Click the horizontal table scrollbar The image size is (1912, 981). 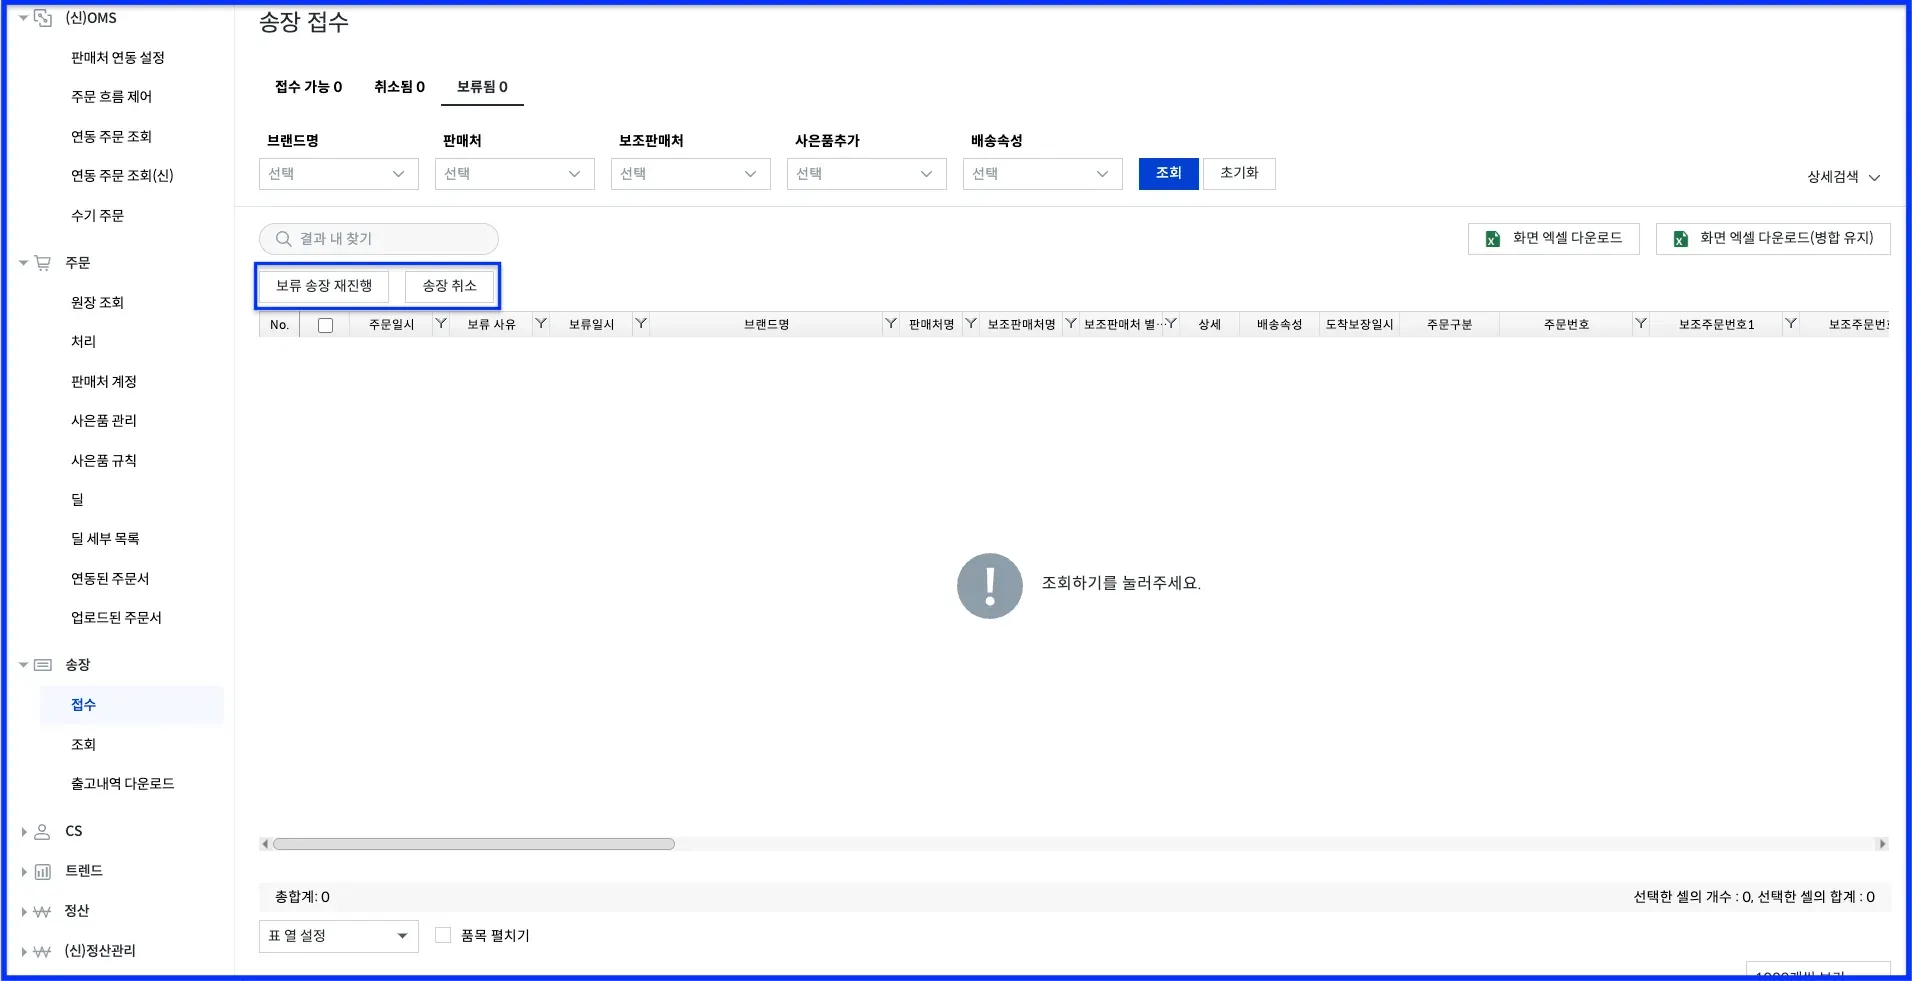474,844
